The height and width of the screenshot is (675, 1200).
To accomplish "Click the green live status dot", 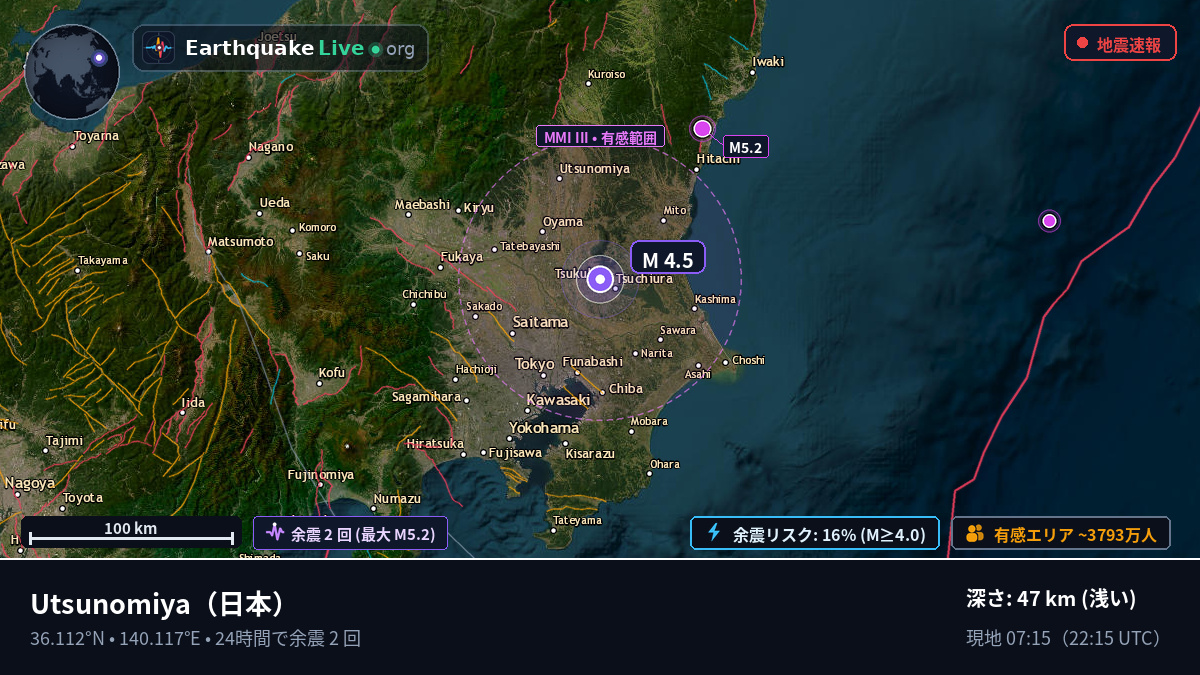I will click(375, 49).
